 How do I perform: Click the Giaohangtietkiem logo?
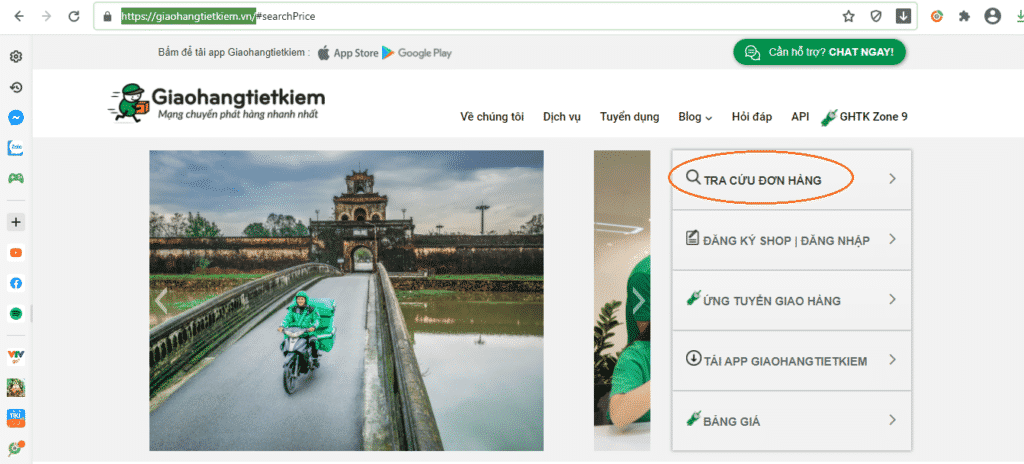(216, 103)
